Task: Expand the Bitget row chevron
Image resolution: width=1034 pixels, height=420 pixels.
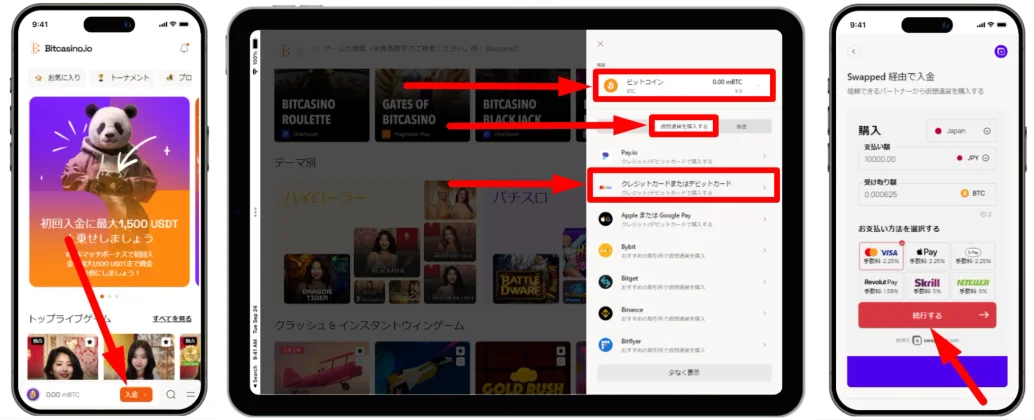Action: (x=764, y=282)
